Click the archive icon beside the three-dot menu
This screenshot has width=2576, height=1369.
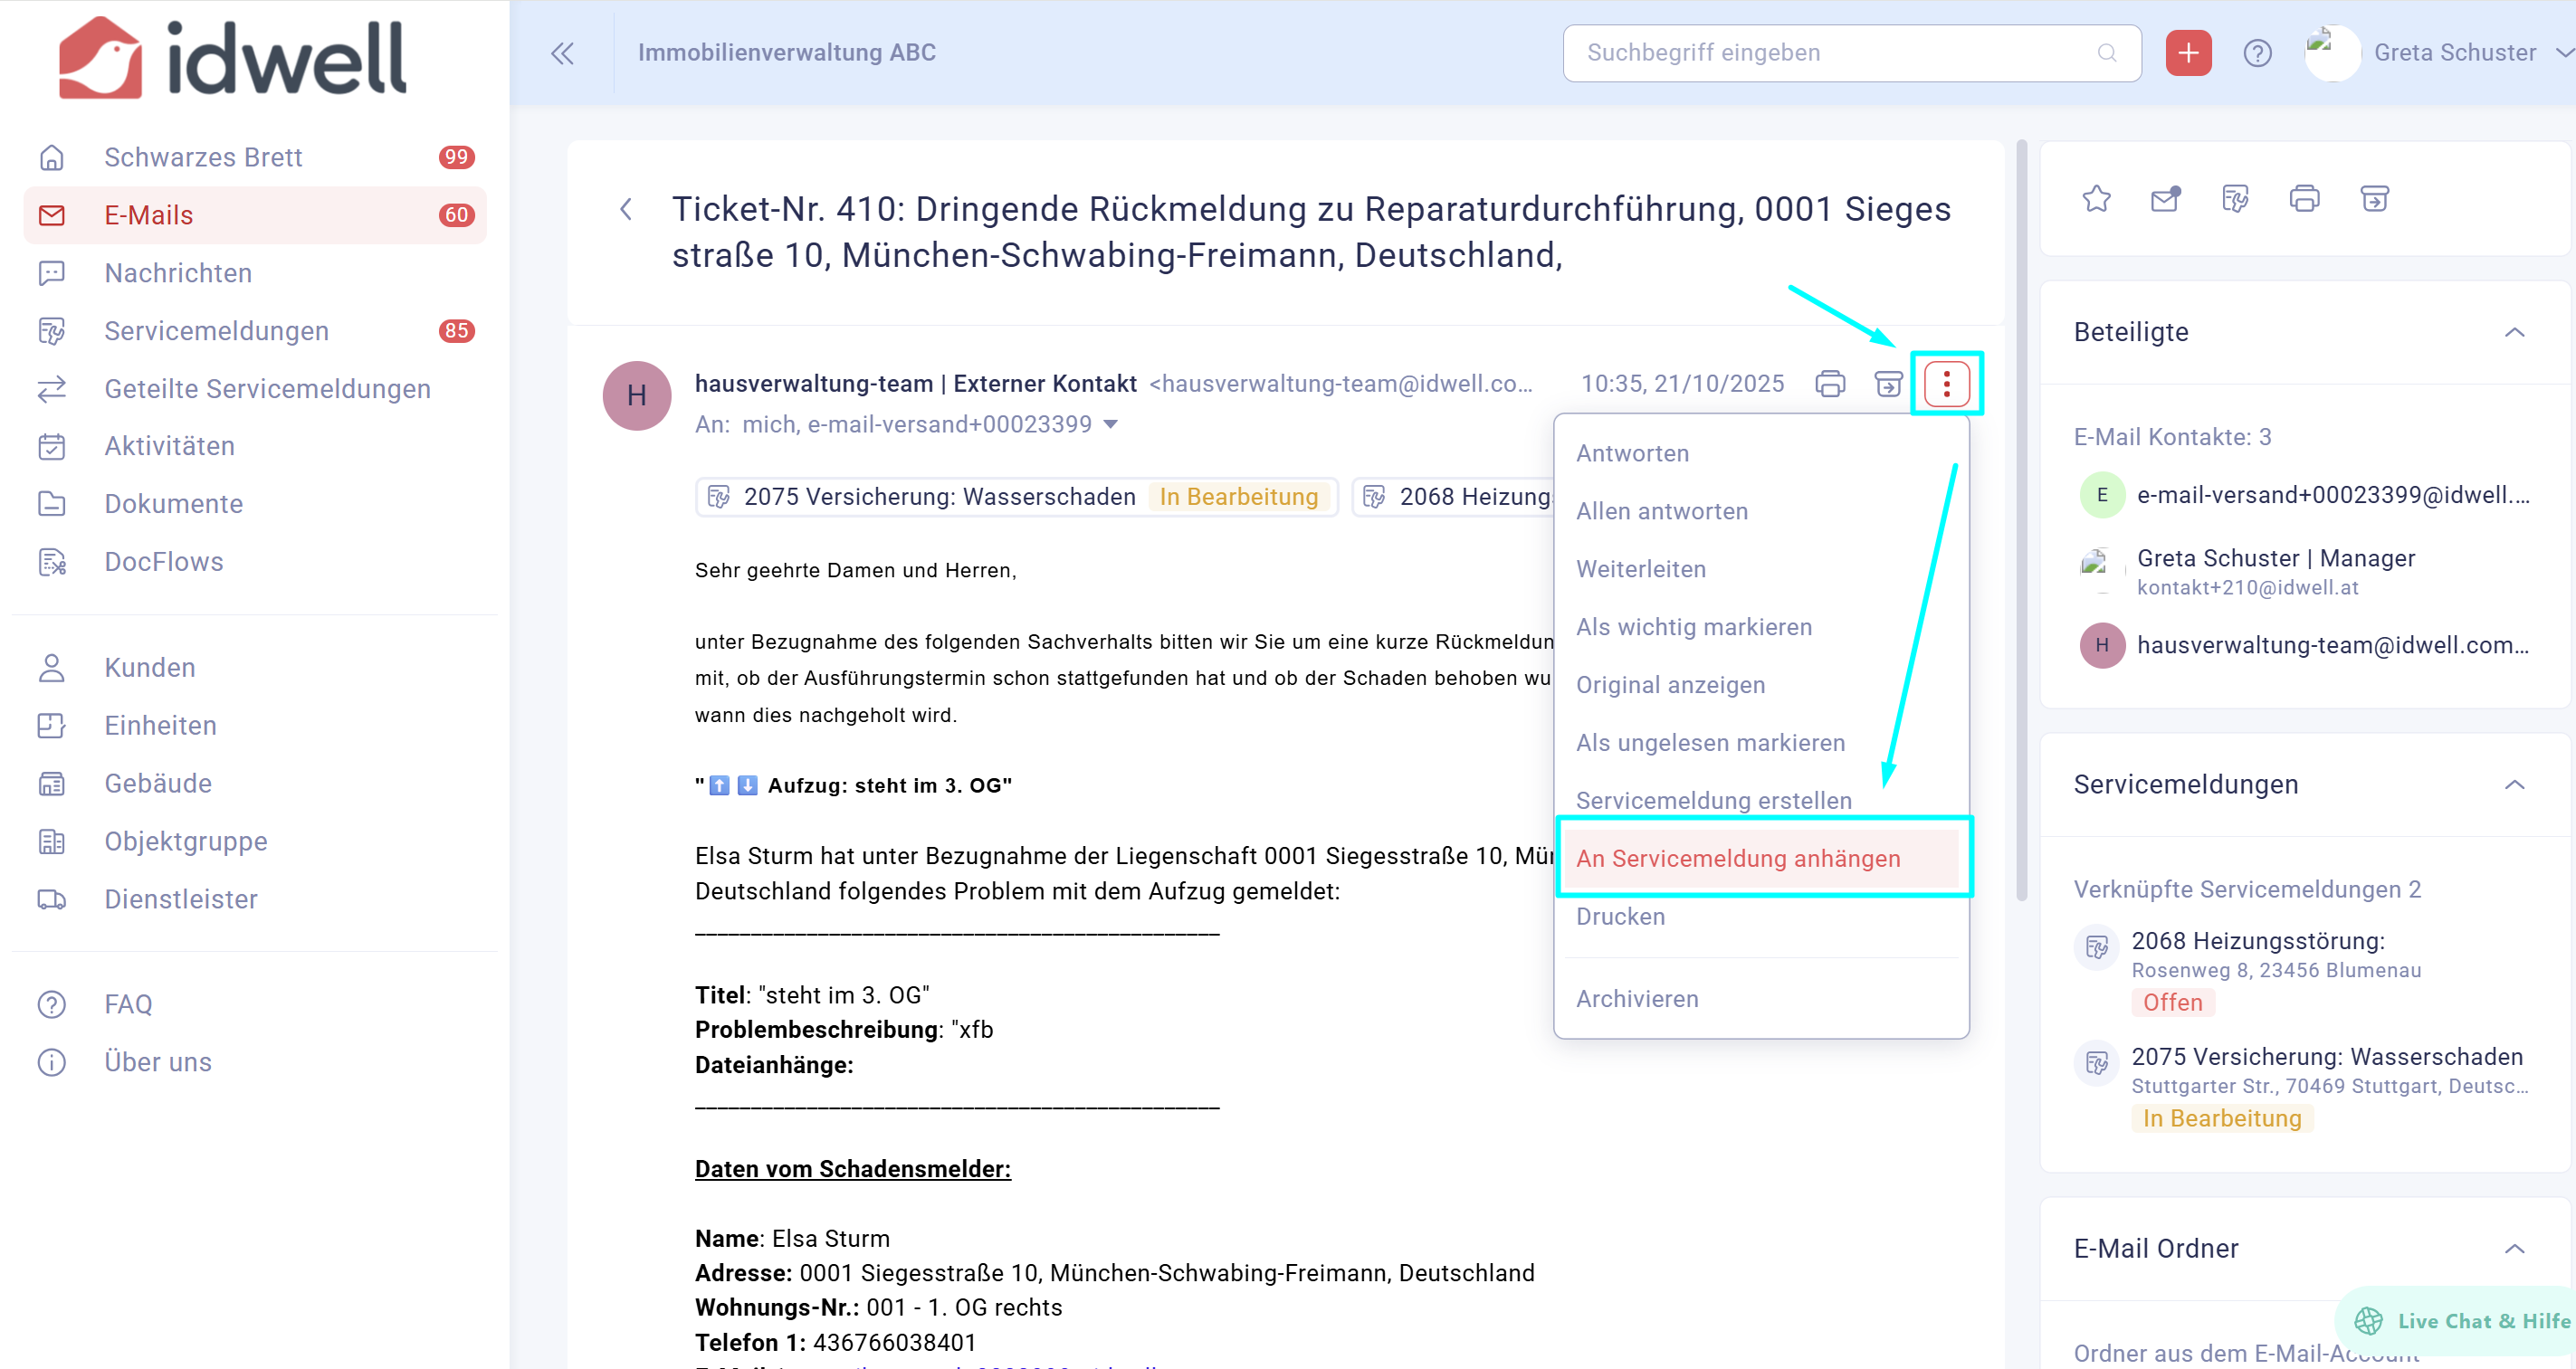[1888, 383]
